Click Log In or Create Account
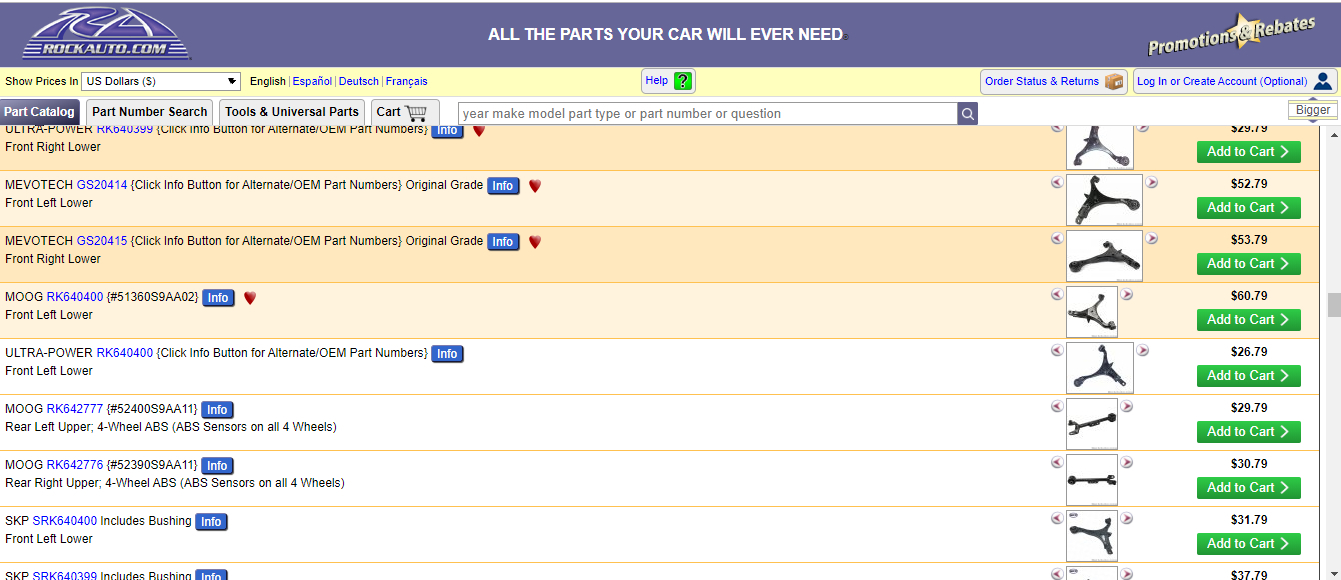The height and width of the screenshot is (580, 1341). point(1234,82)
